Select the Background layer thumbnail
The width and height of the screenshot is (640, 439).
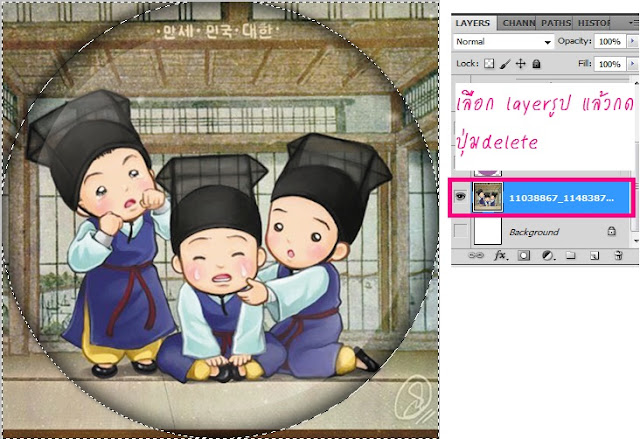point(488,231)
